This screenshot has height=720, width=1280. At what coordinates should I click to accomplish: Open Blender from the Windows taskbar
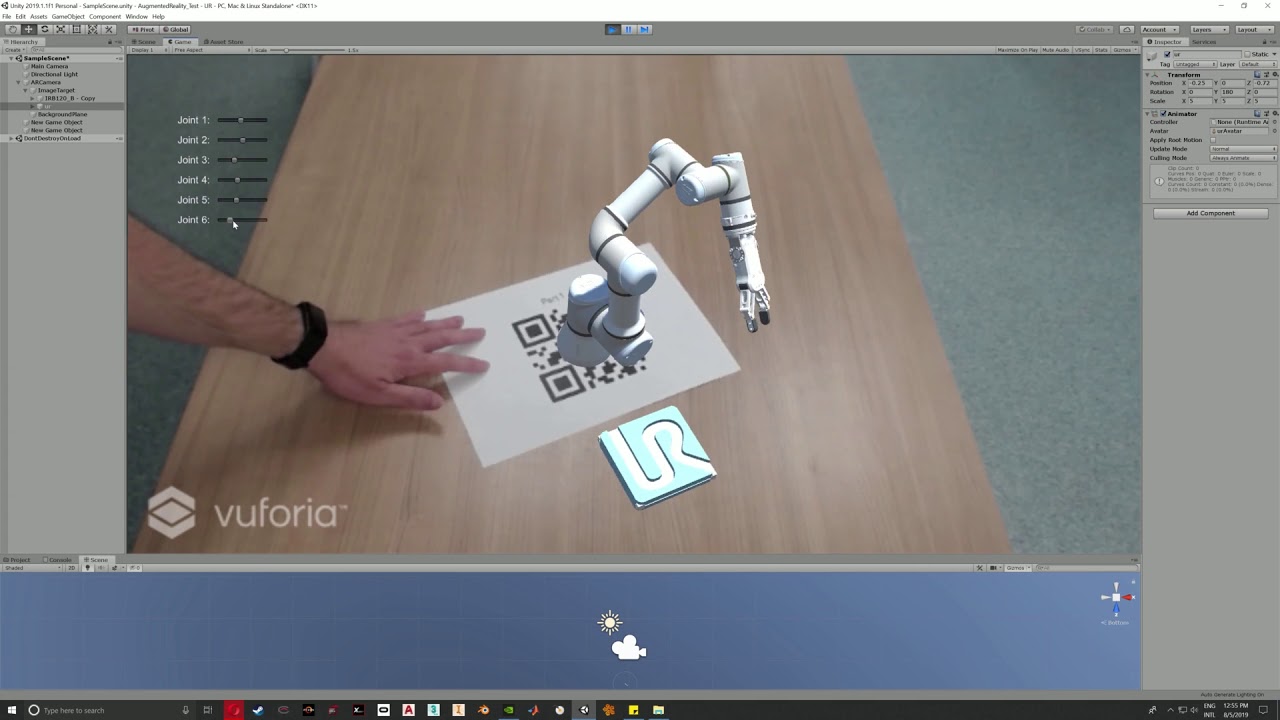pos(483,710)
